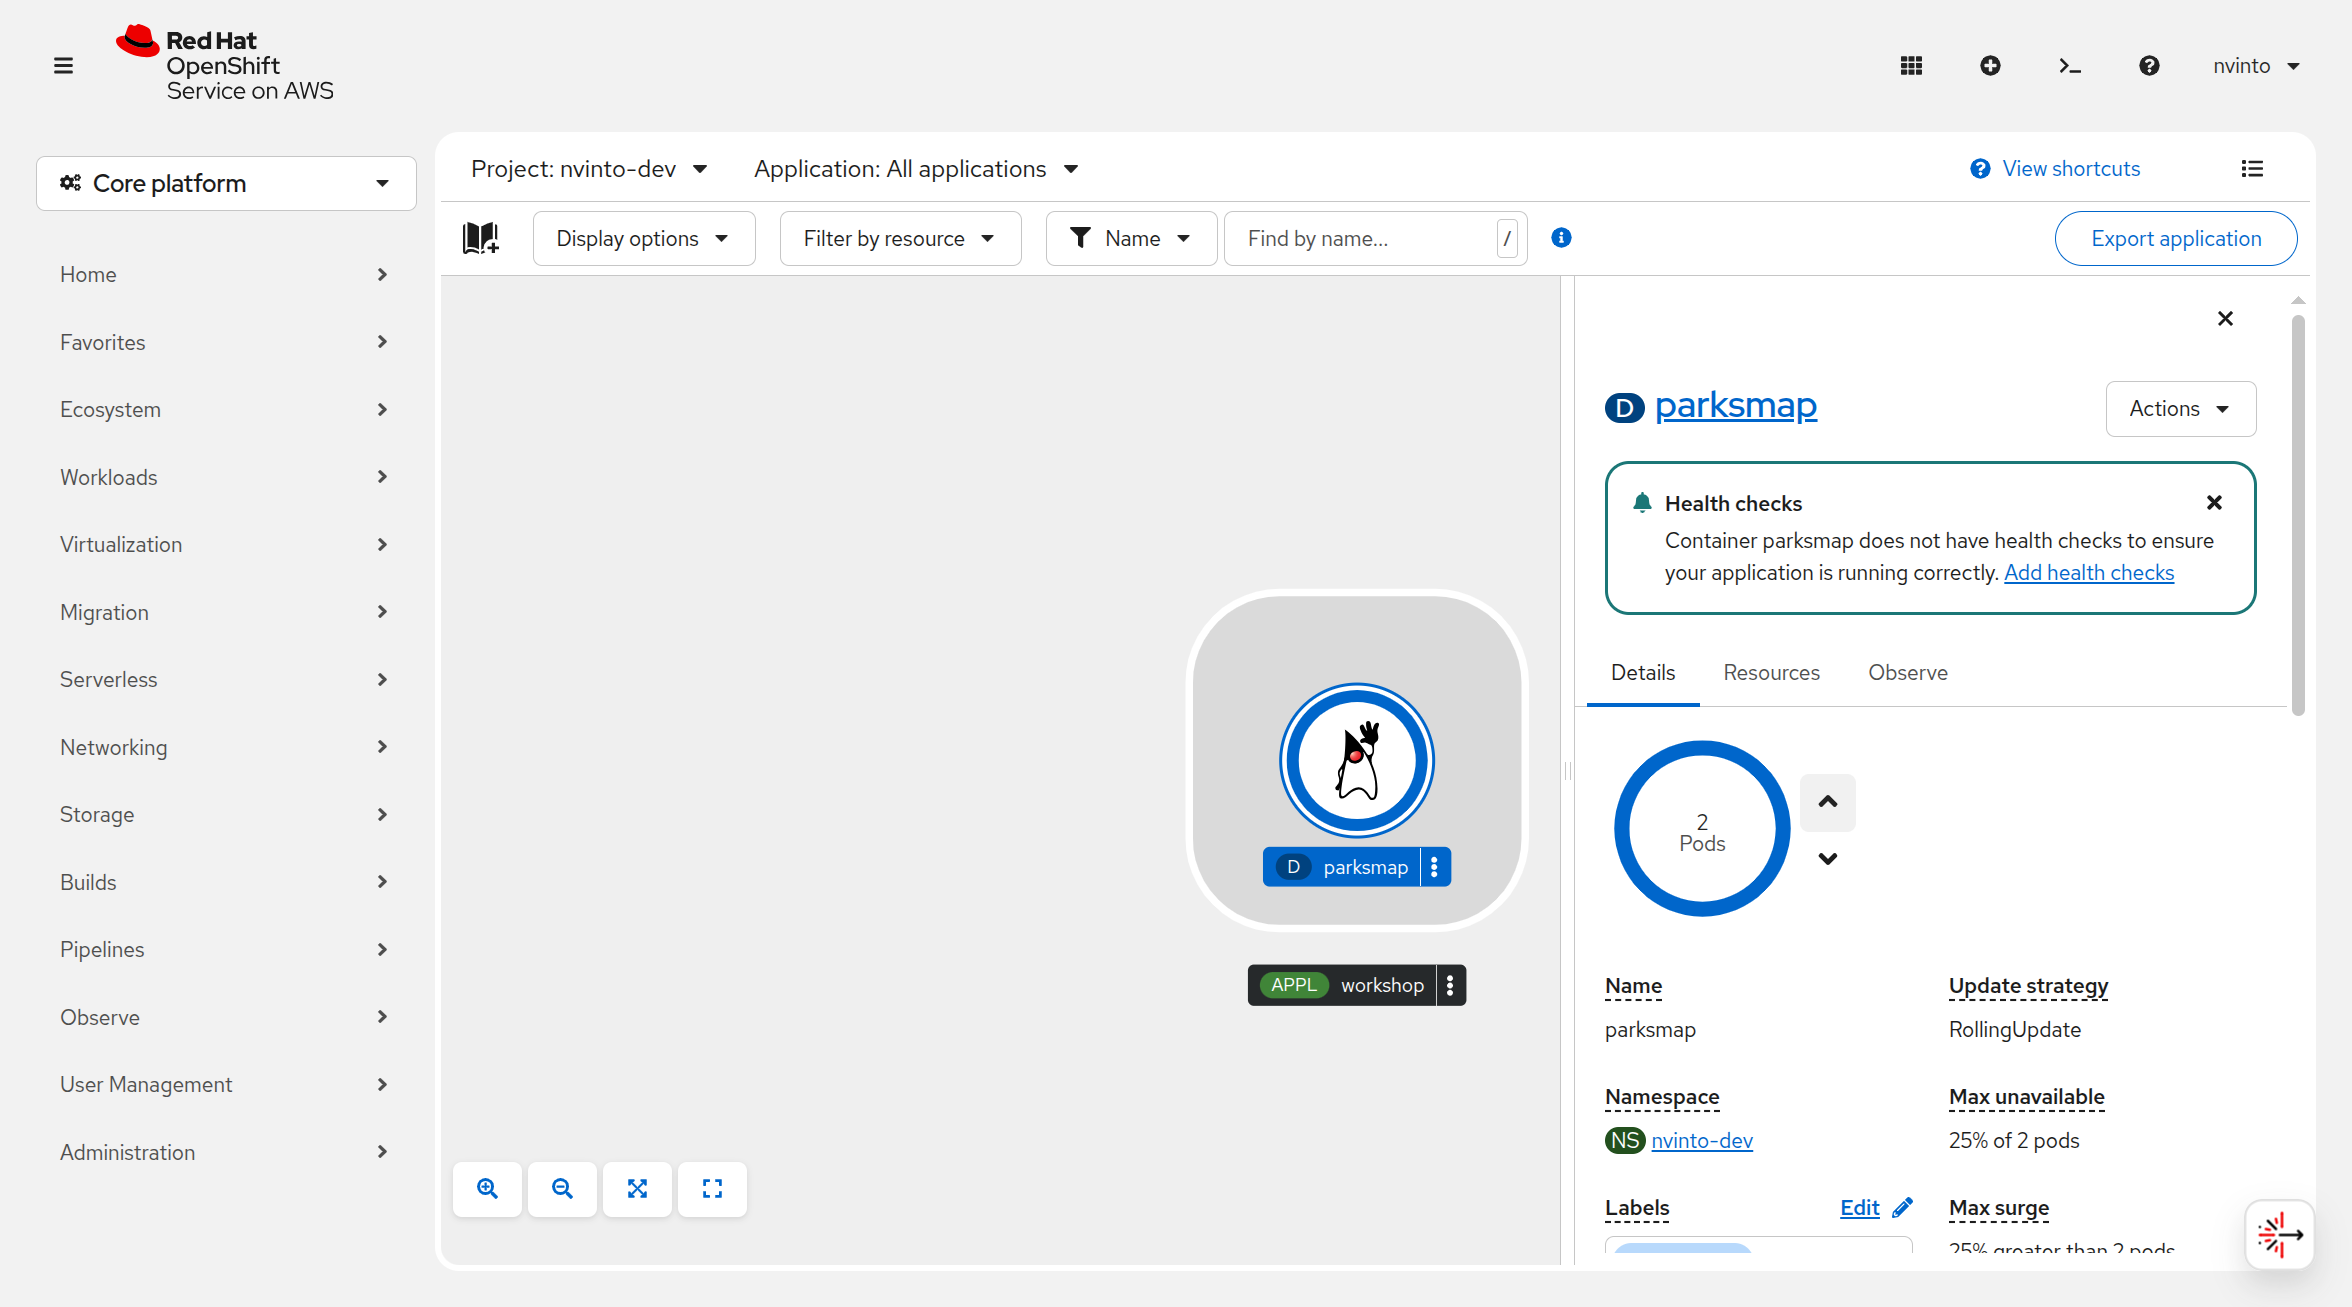Expand the Administration navigation section
The width and height of the screenshot is (2352, 1307).
(225, 1152)
